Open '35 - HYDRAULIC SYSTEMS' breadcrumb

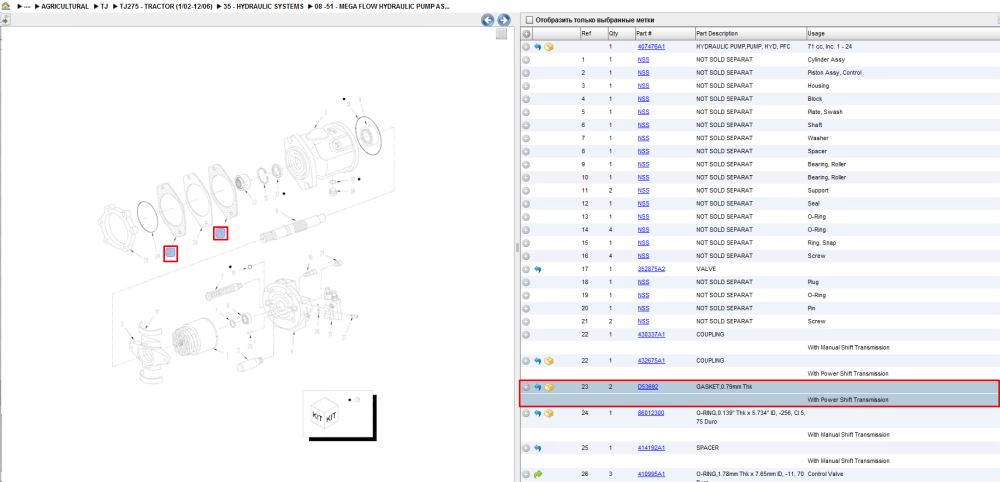click(263, 6)
